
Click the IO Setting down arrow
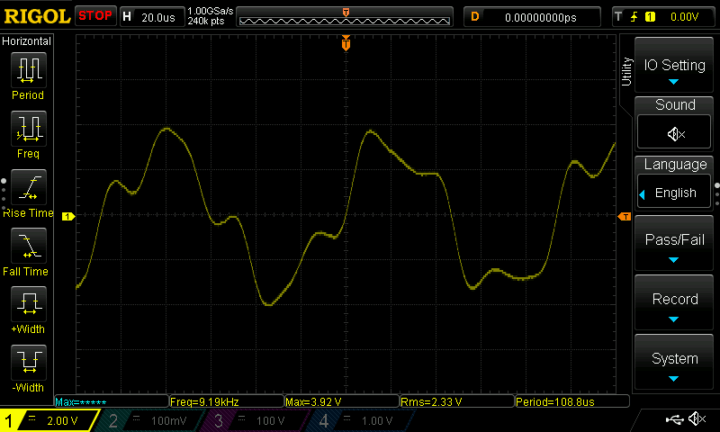pos(673,82)
